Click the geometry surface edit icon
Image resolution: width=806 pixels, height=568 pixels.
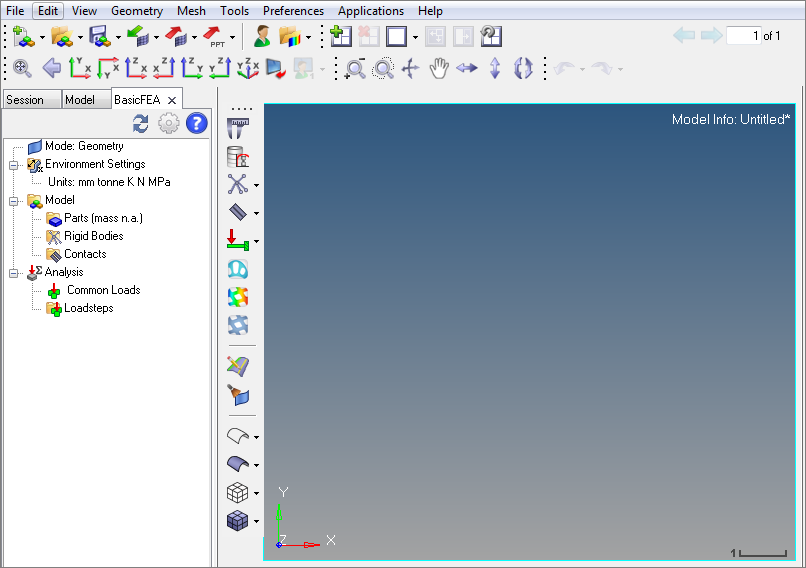(x=238, y=367)
